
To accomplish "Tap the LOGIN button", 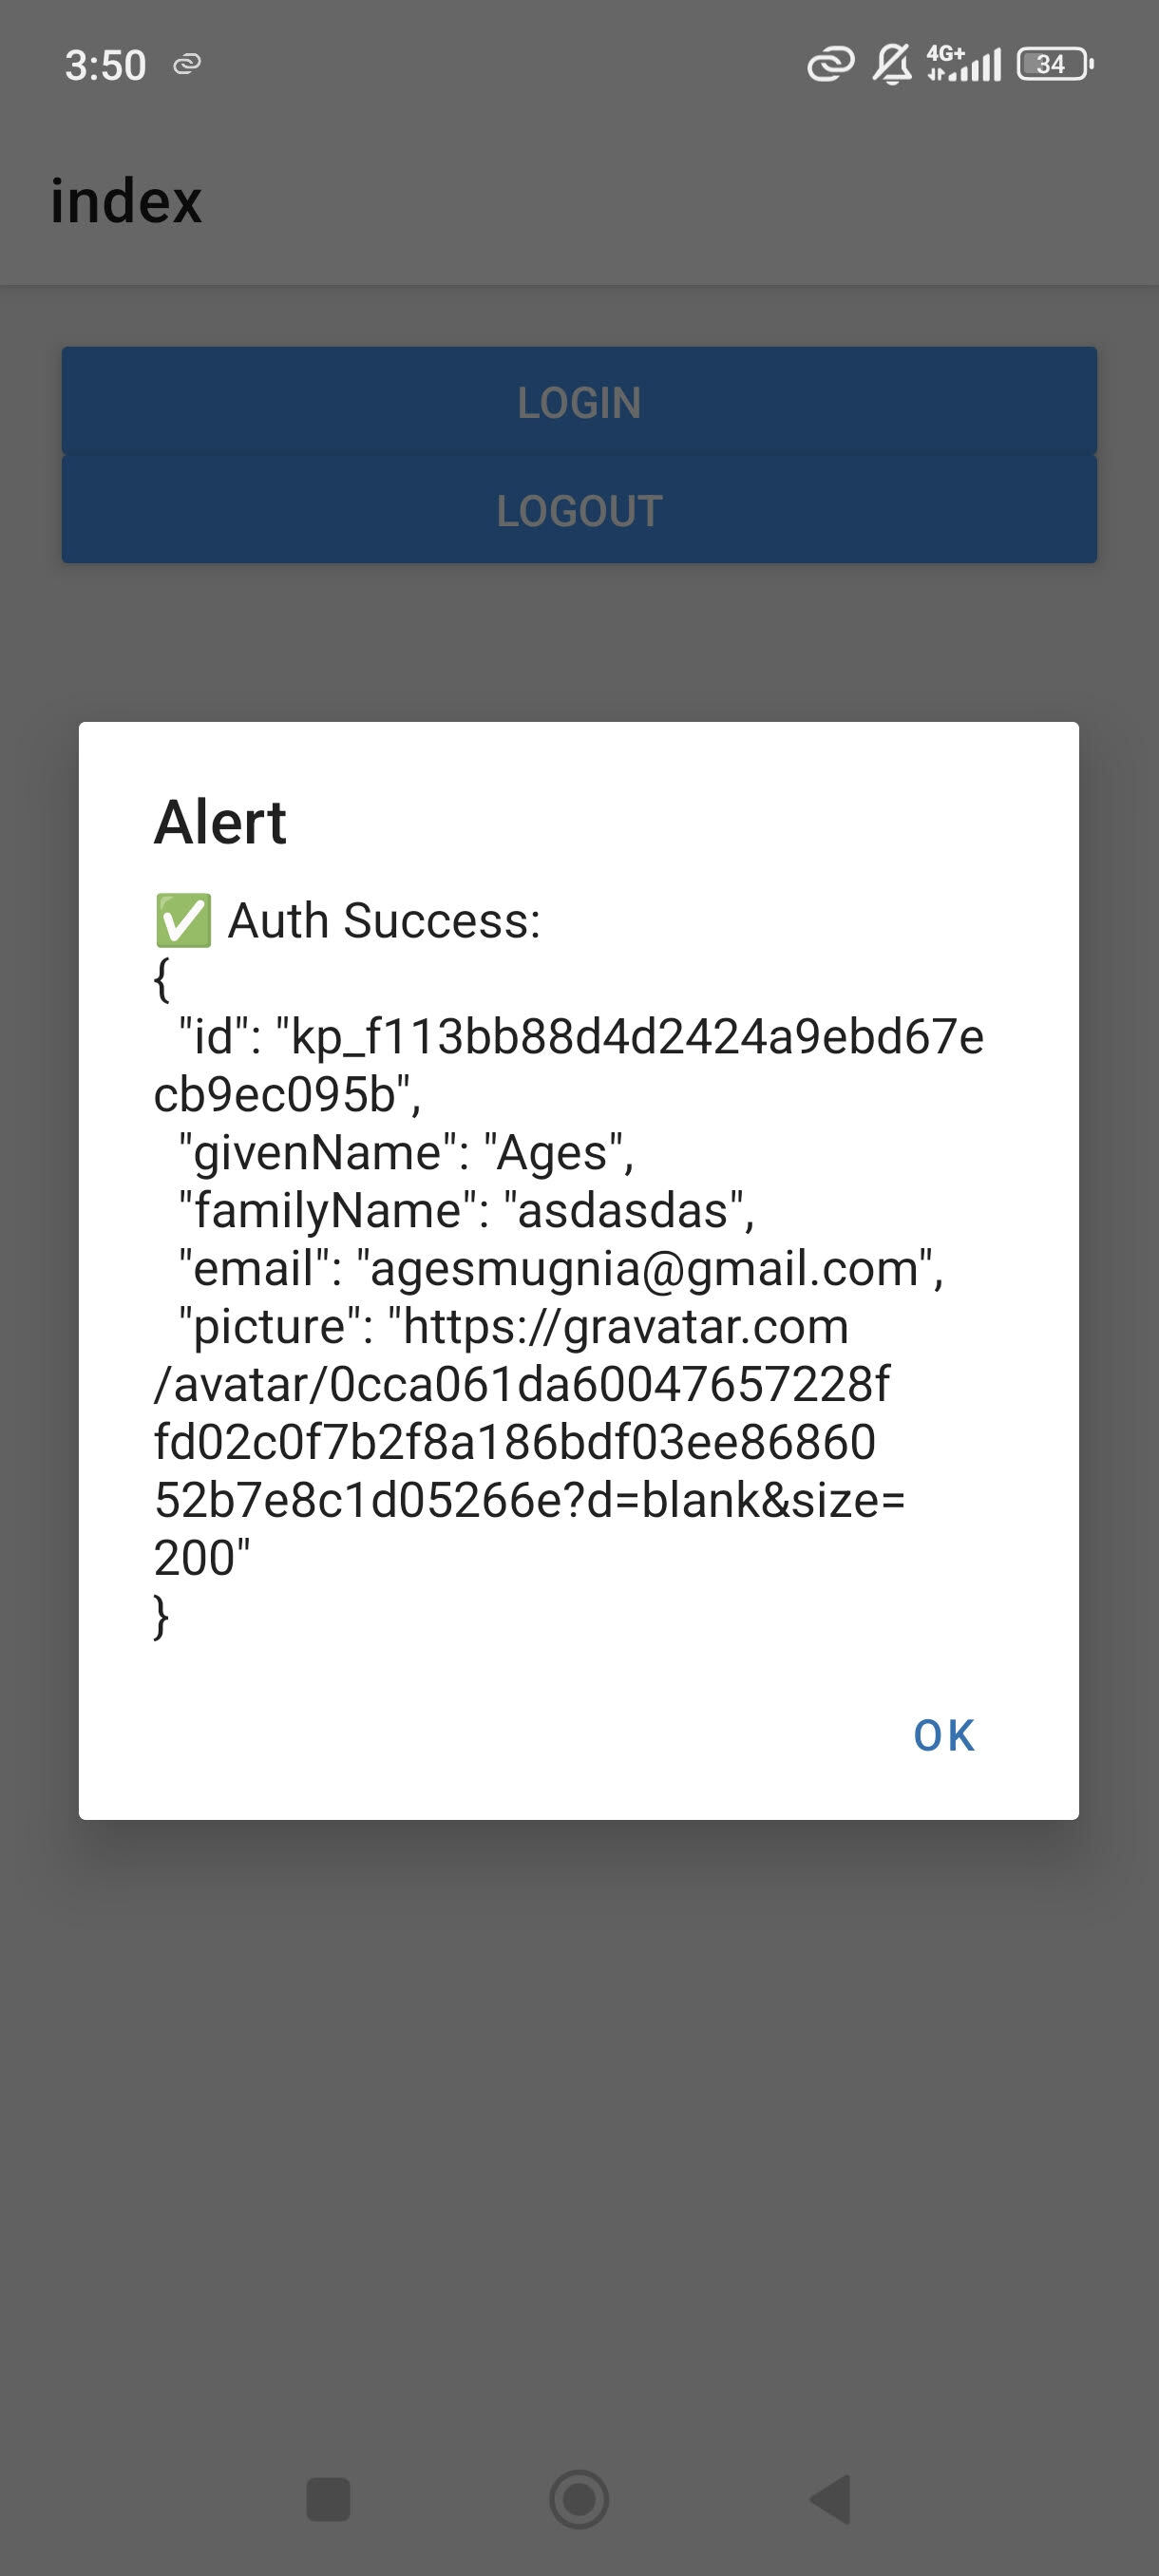I will click(579, 401).
